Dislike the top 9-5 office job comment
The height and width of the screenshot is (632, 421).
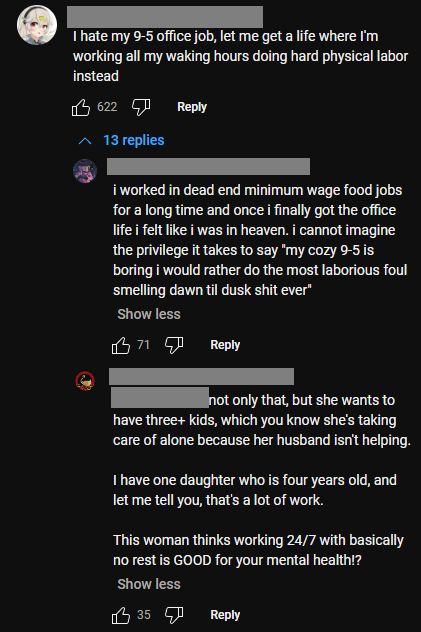click(141, 107)
